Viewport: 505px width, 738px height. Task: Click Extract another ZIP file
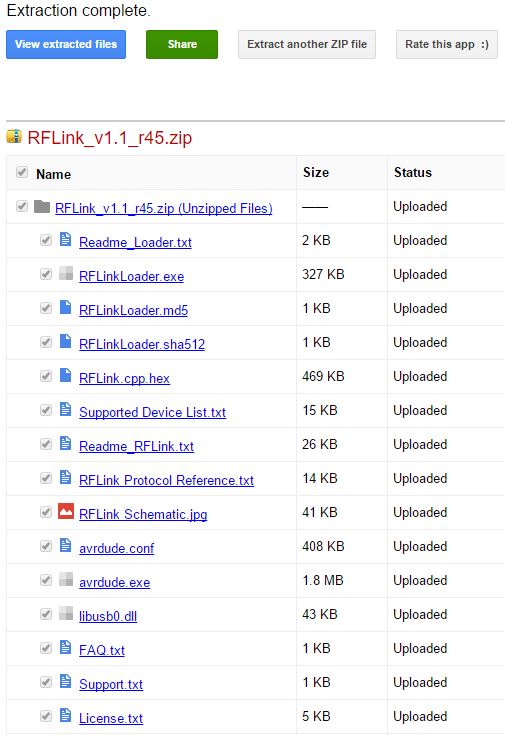(x=307, y=44)
